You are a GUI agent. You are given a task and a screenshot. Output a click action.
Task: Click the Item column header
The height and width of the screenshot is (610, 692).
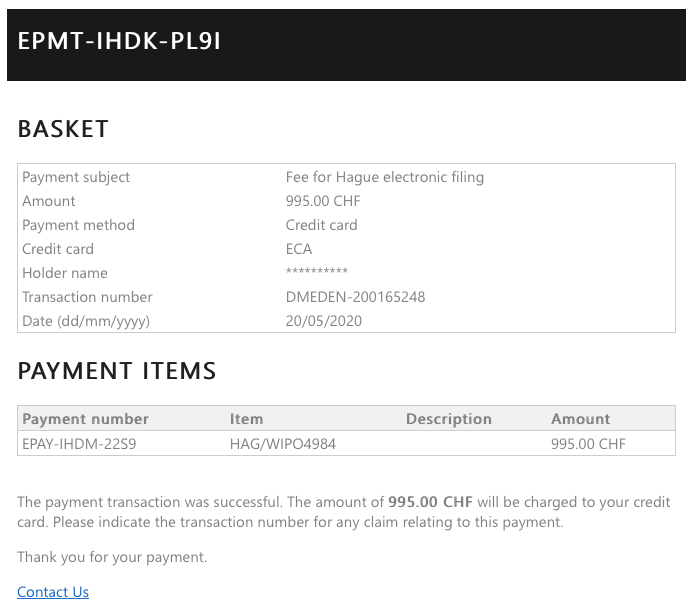[246, 419]
